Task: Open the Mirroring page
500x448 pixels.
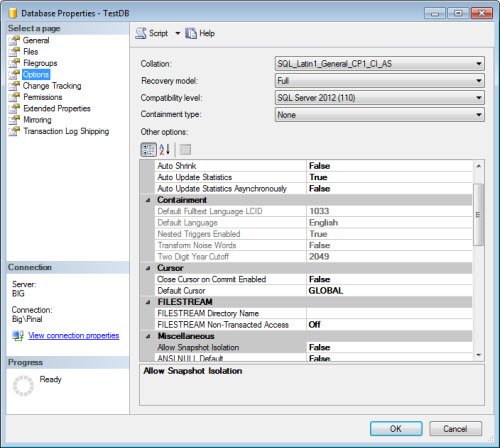Action: click(x=37, y=120)
